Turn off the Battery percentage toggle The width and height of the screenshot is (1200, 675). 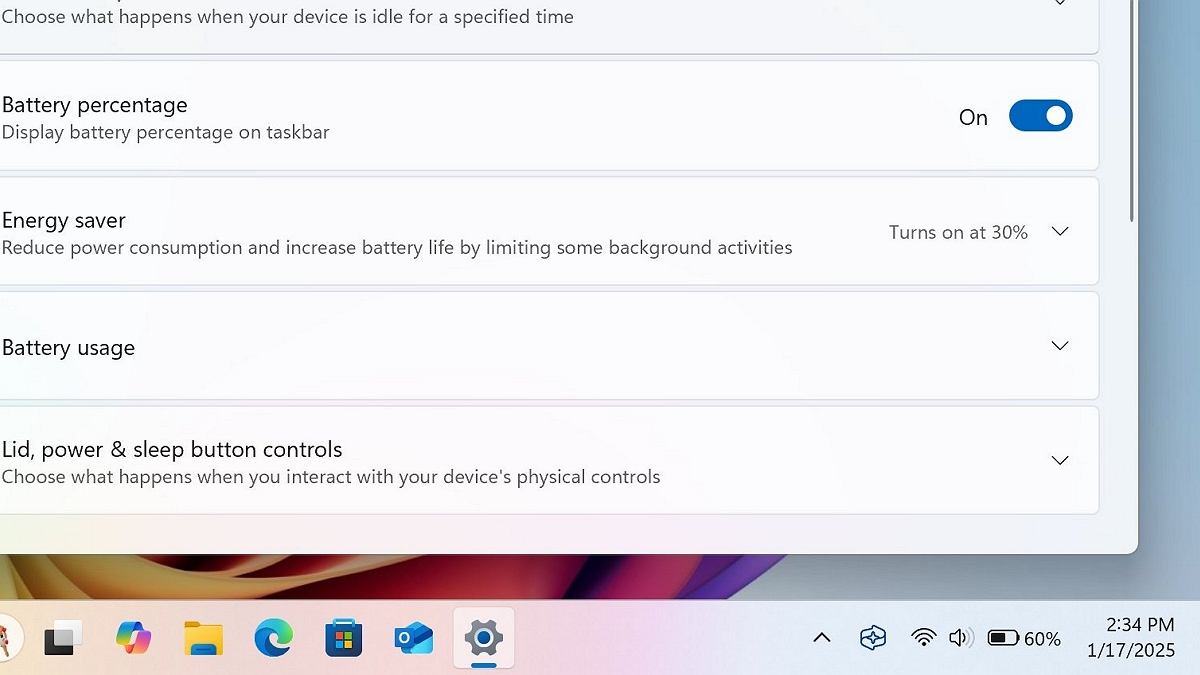point(1040,116)
